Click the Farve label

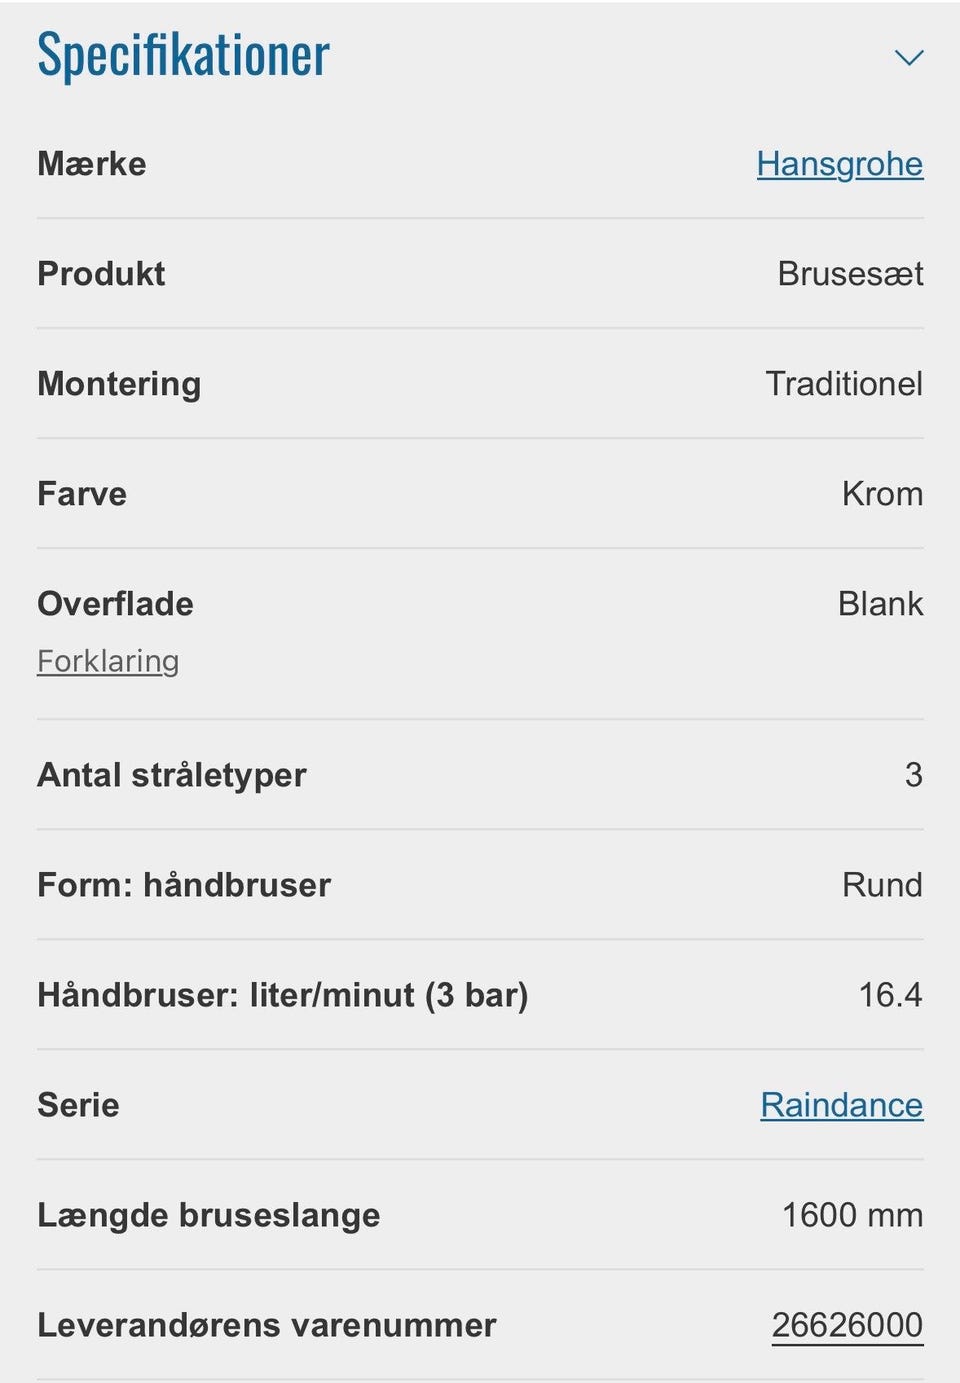[82, 494]
